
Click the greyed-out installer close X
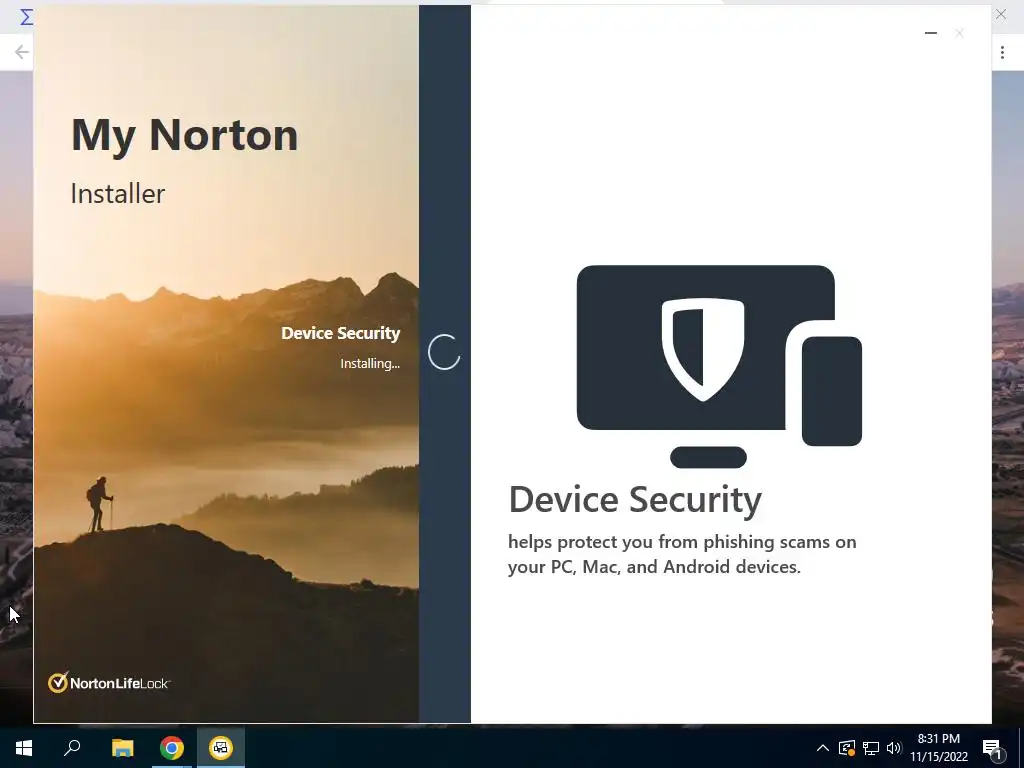(959, 33)
